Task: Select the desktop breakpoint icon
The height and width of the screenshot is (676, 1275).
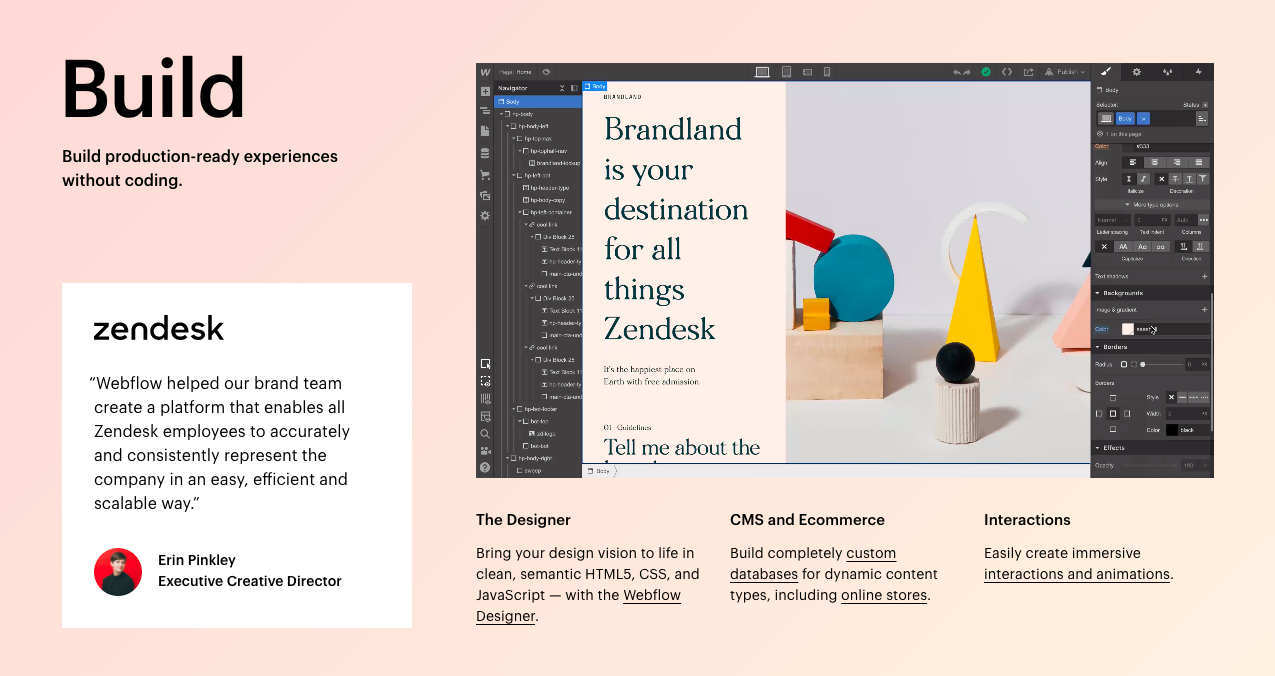Action: click(x=762, y=72)
